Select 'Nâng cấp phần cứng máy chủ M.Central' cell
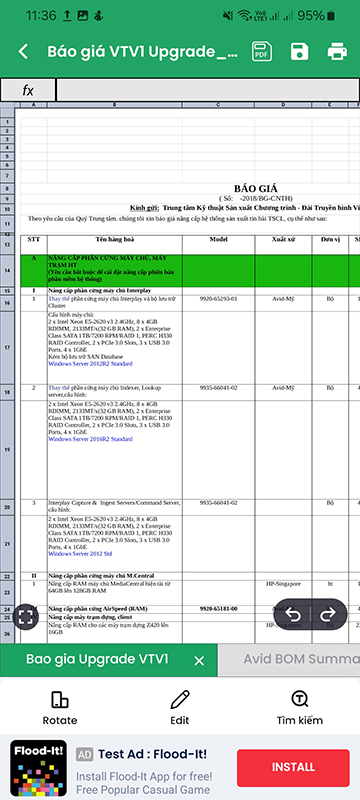 click(115, 576)
